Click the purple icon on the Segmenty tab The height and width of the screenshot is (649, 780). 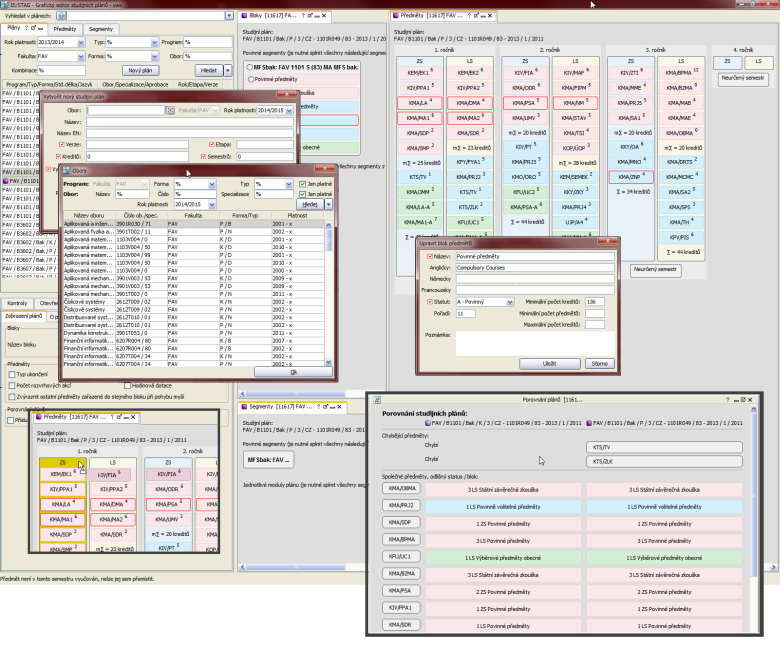244,407
